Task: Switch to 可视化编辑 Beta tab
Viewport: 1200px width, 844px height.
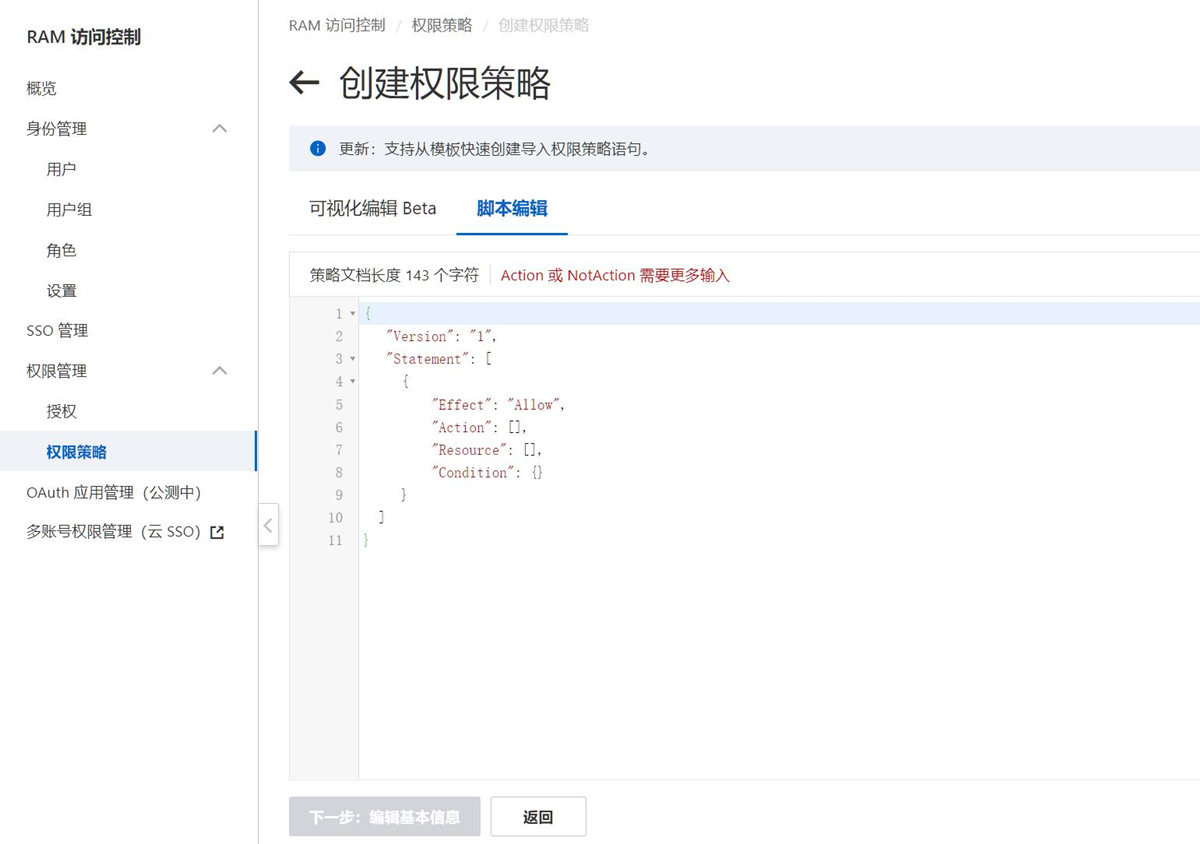Action: pyautogui.click(x=372, y=208)
